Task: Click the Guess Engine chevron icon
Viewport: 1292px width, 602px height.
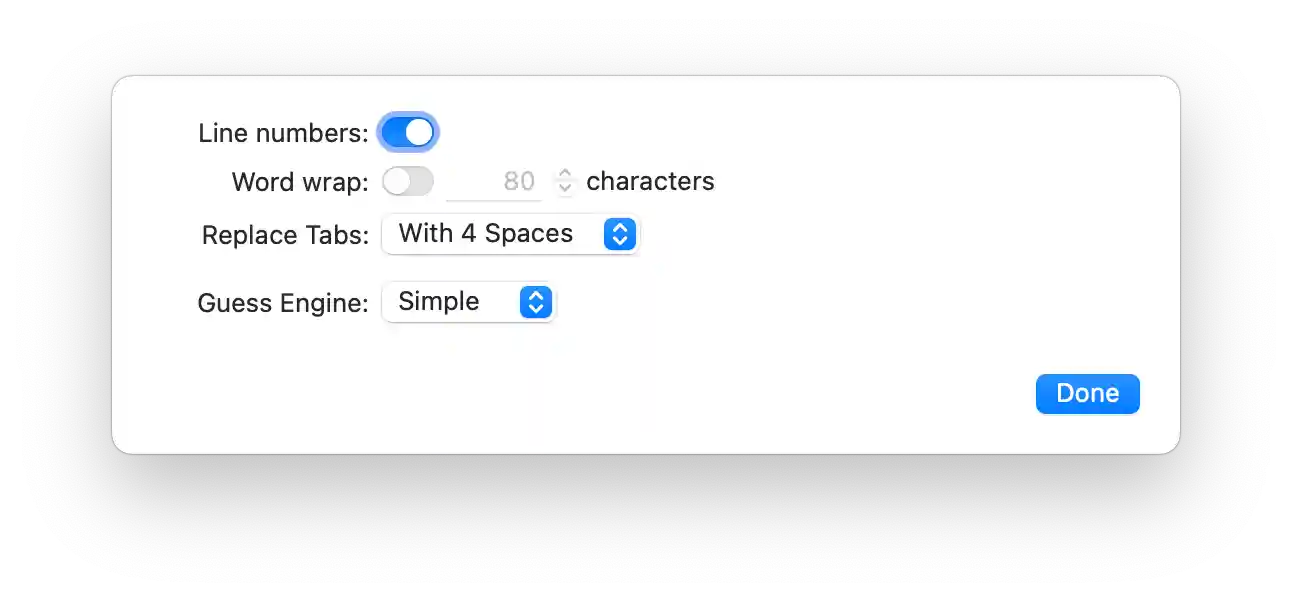Action: point(536,302)
